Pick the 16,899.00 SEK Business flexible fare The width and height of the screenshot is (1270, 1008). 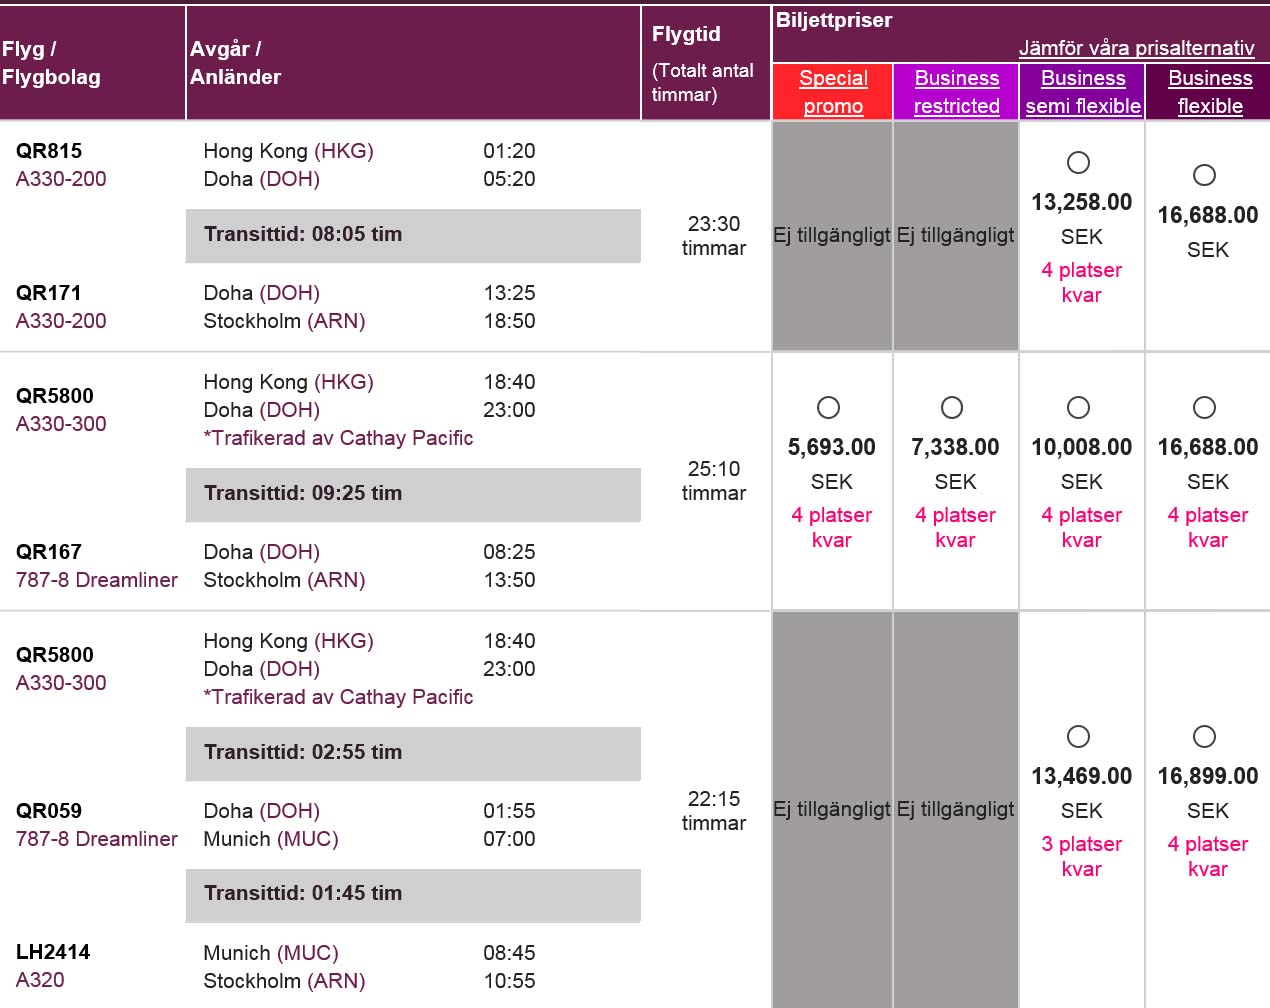click(x=1204, y=736)
